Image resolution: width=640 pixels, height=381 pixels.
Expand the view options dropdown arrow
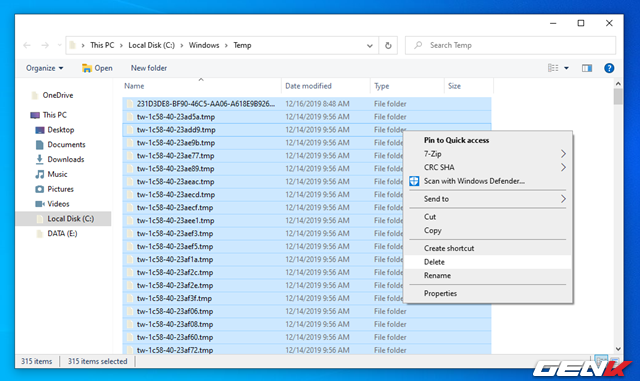(567, 68)
